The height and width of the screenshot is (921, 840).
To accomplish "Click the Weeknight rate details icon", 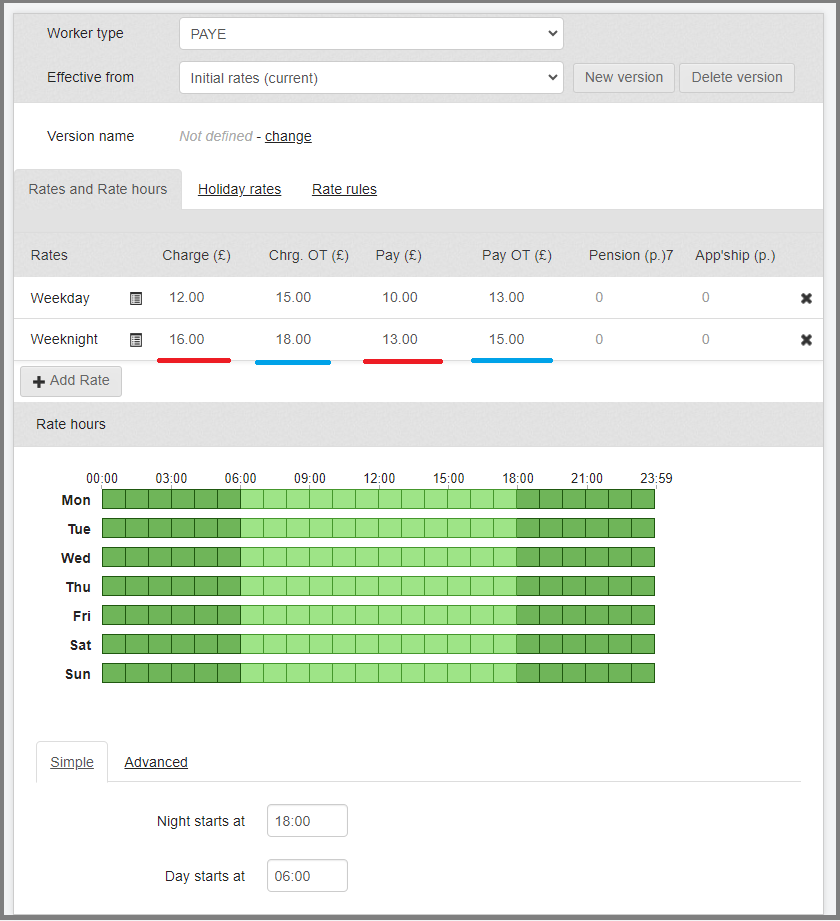I will pos(136,340).
